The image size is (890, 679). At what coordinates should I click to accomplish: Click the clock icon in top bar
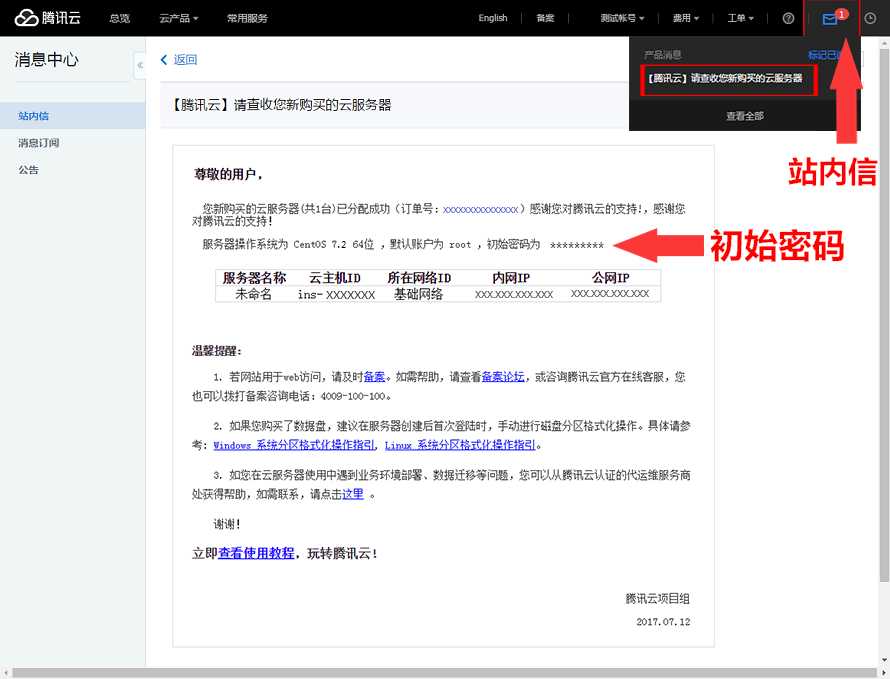870,18
